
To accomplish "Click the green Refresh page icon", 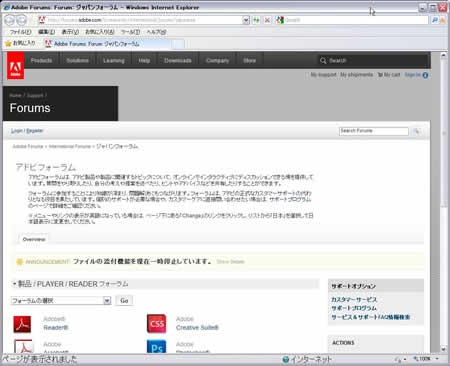I will (256, 20).
